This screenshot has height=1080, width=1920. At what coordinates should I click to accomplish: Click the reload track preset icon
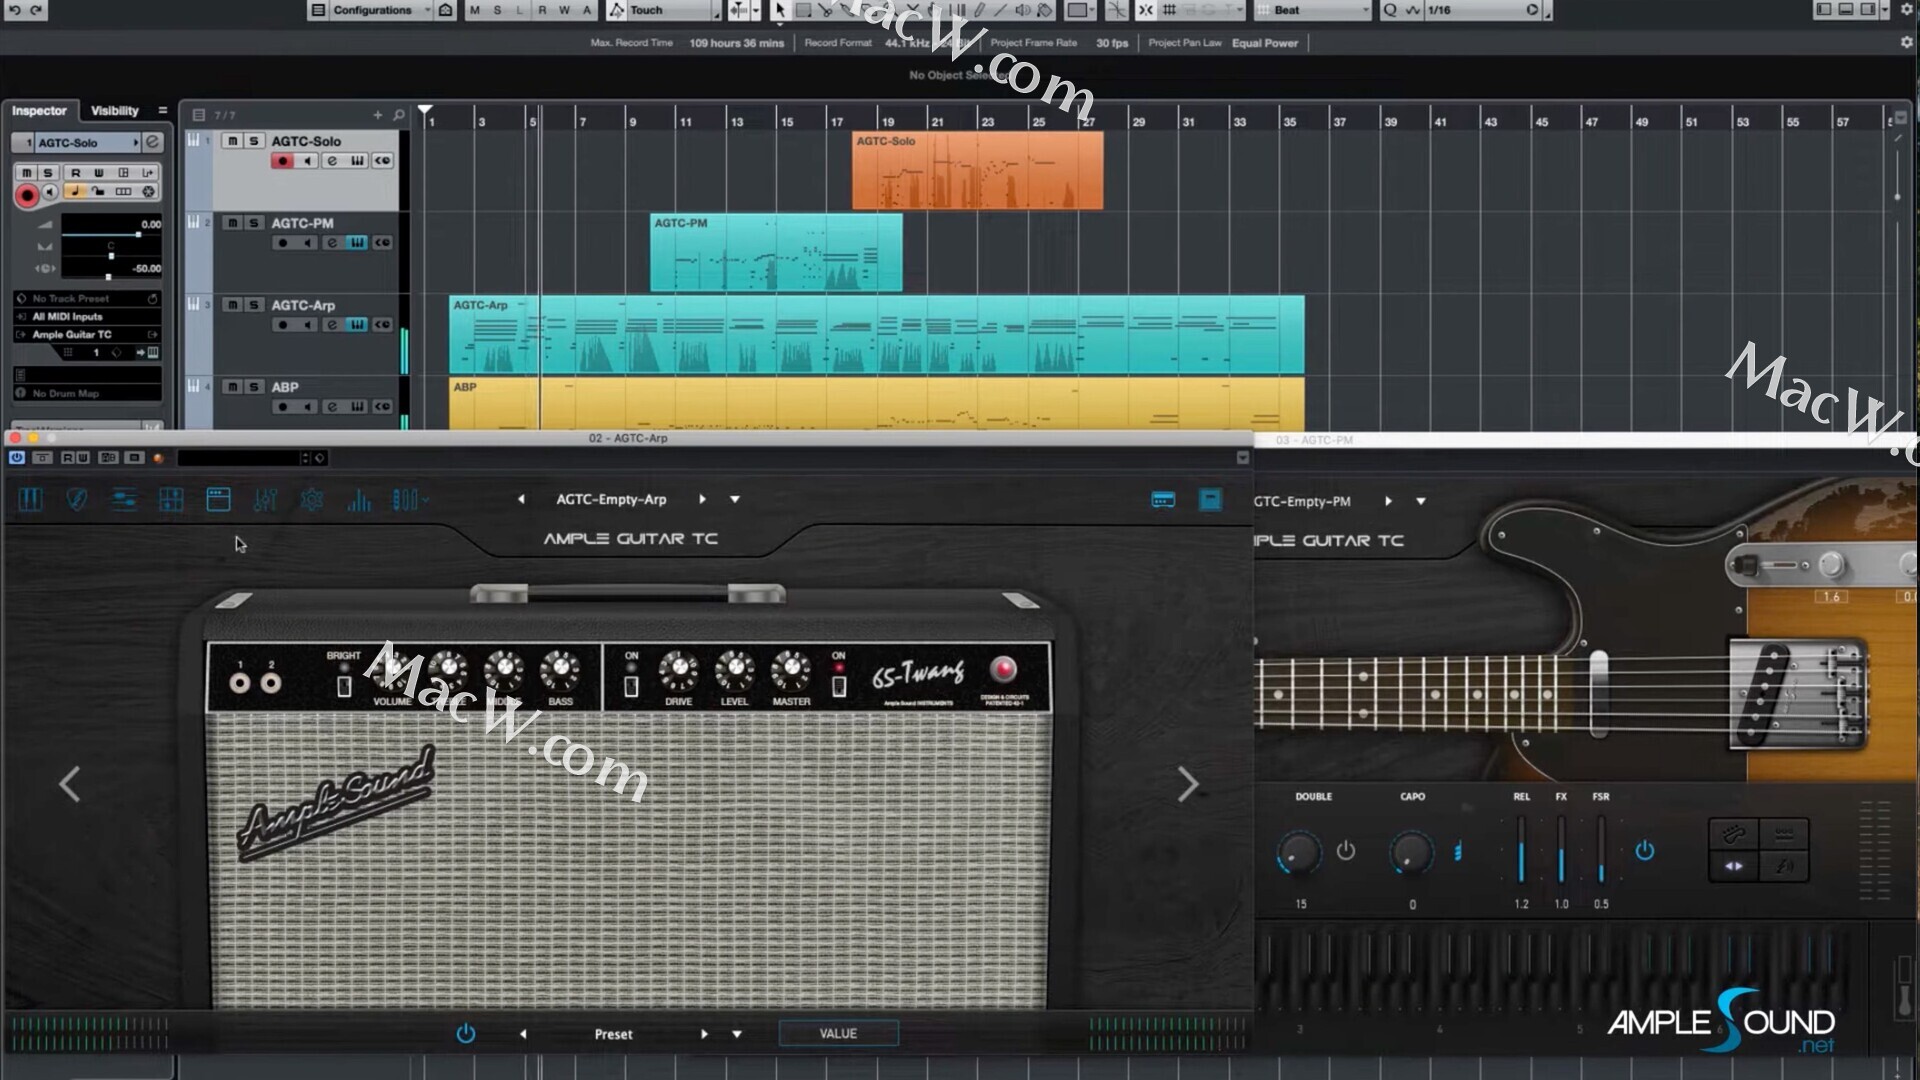152,299
